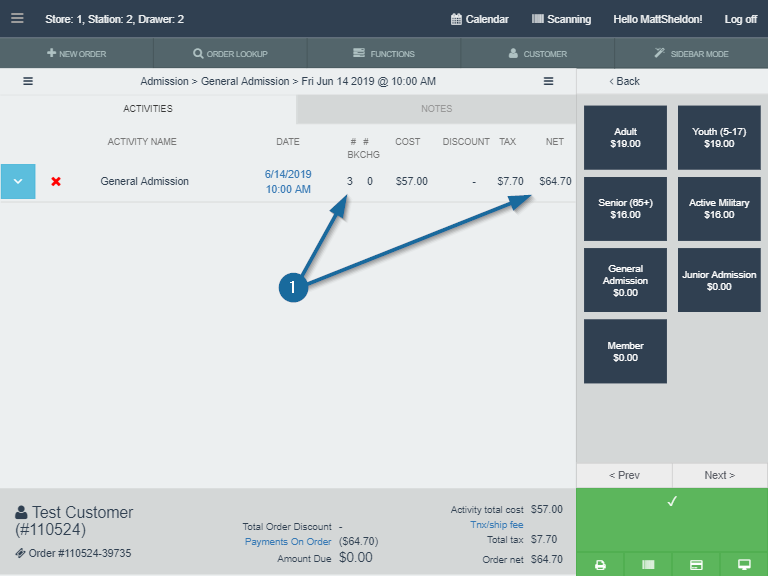Click the monitor display icon

point(744,565)
